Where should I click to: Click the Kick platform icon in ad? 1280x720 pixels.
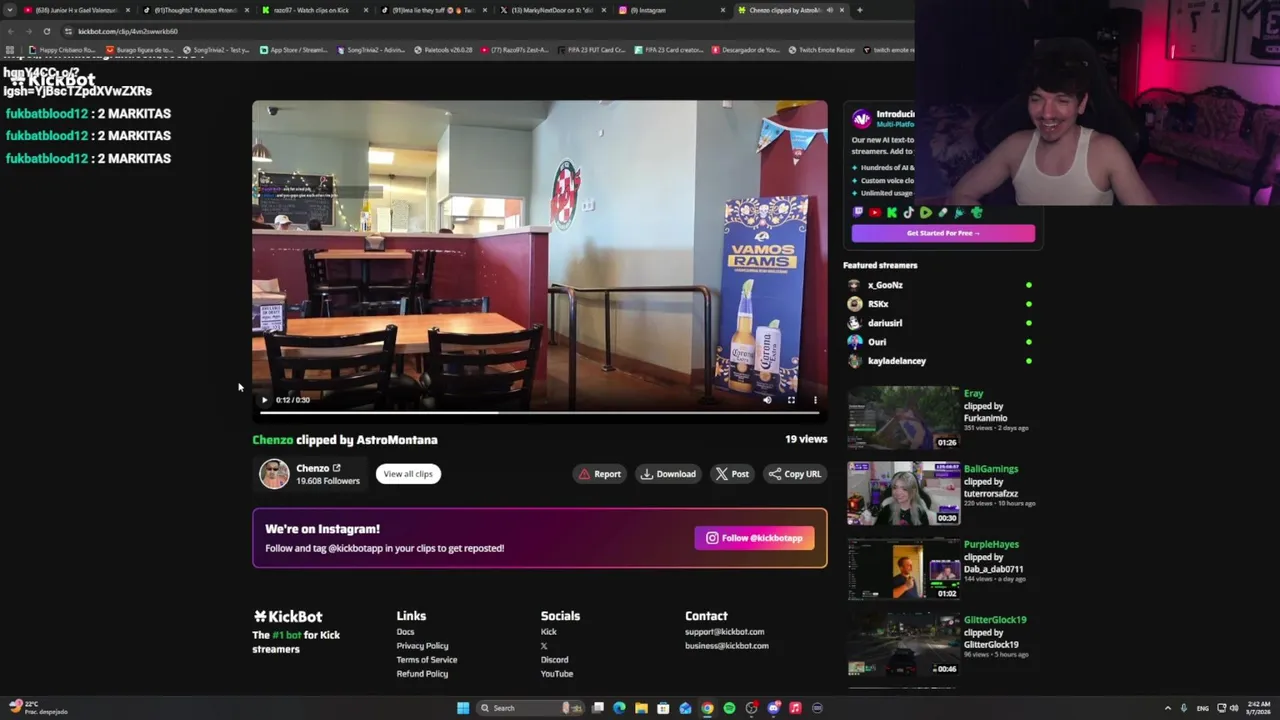coord(892,212)
